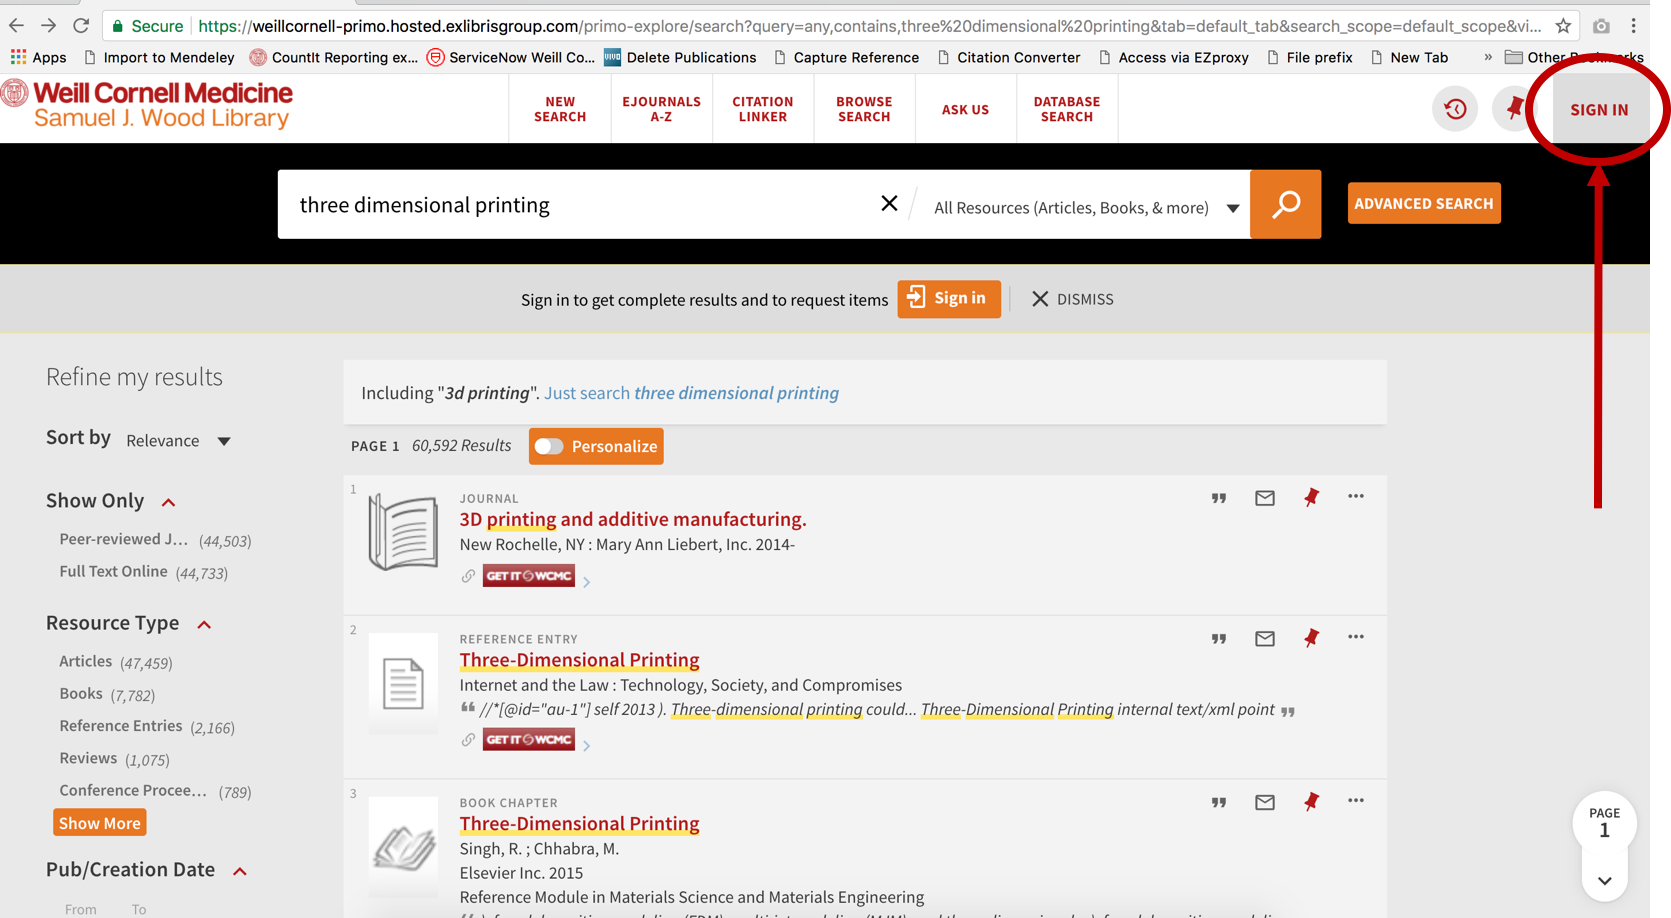Open Import to Mendeley bookmark
This screenshot has width=1671, height=918.
point(159,57)
